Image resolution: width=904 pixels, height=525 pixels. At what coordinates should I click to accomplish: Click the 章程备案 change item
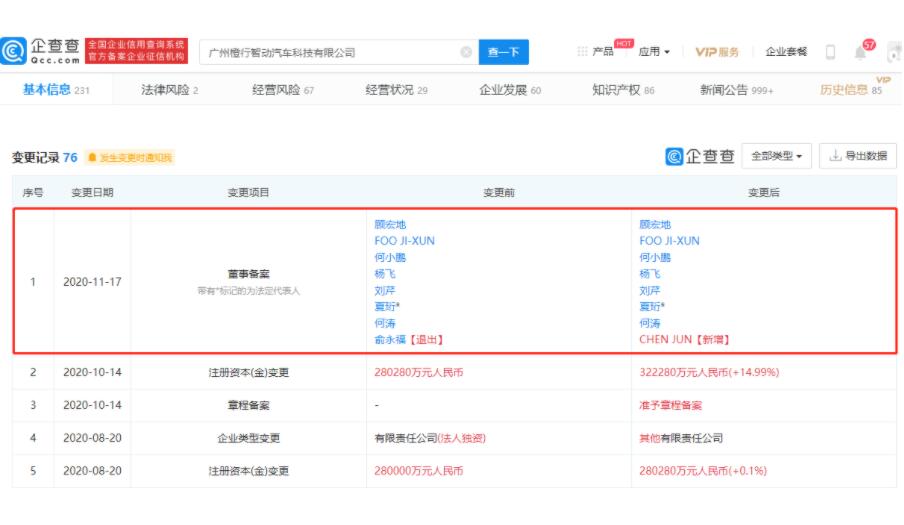pos(248,405)
